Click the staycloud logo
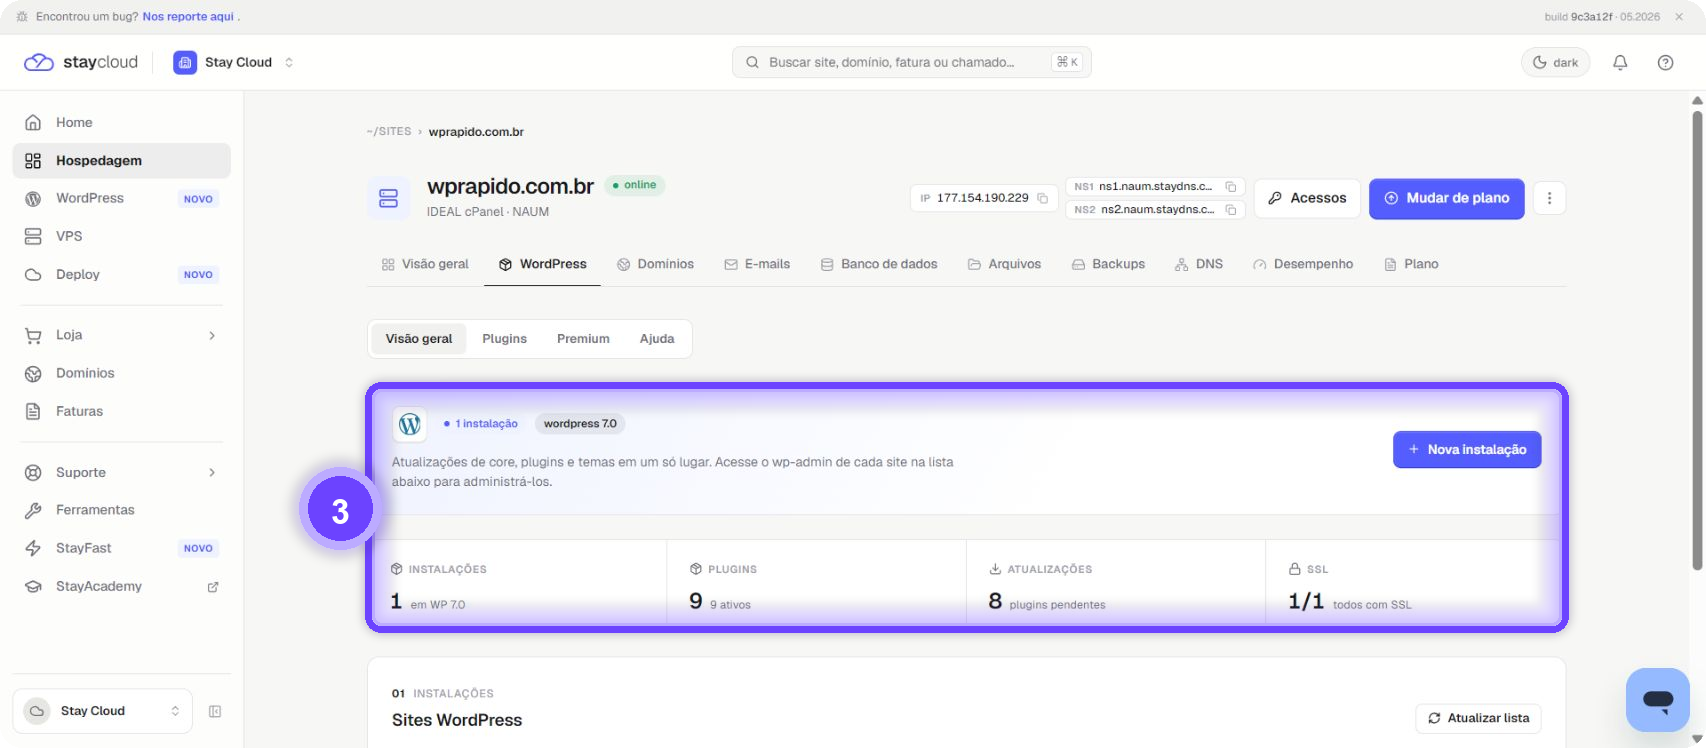This screenshot has width=1706, height=748. point(81,62)
